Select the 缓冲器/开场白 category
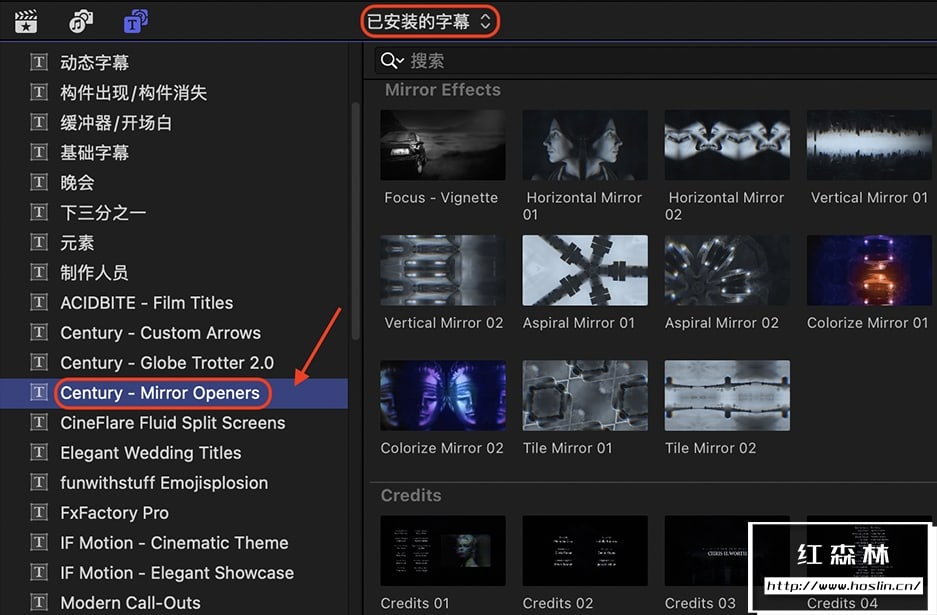 [x=173, y=123]
